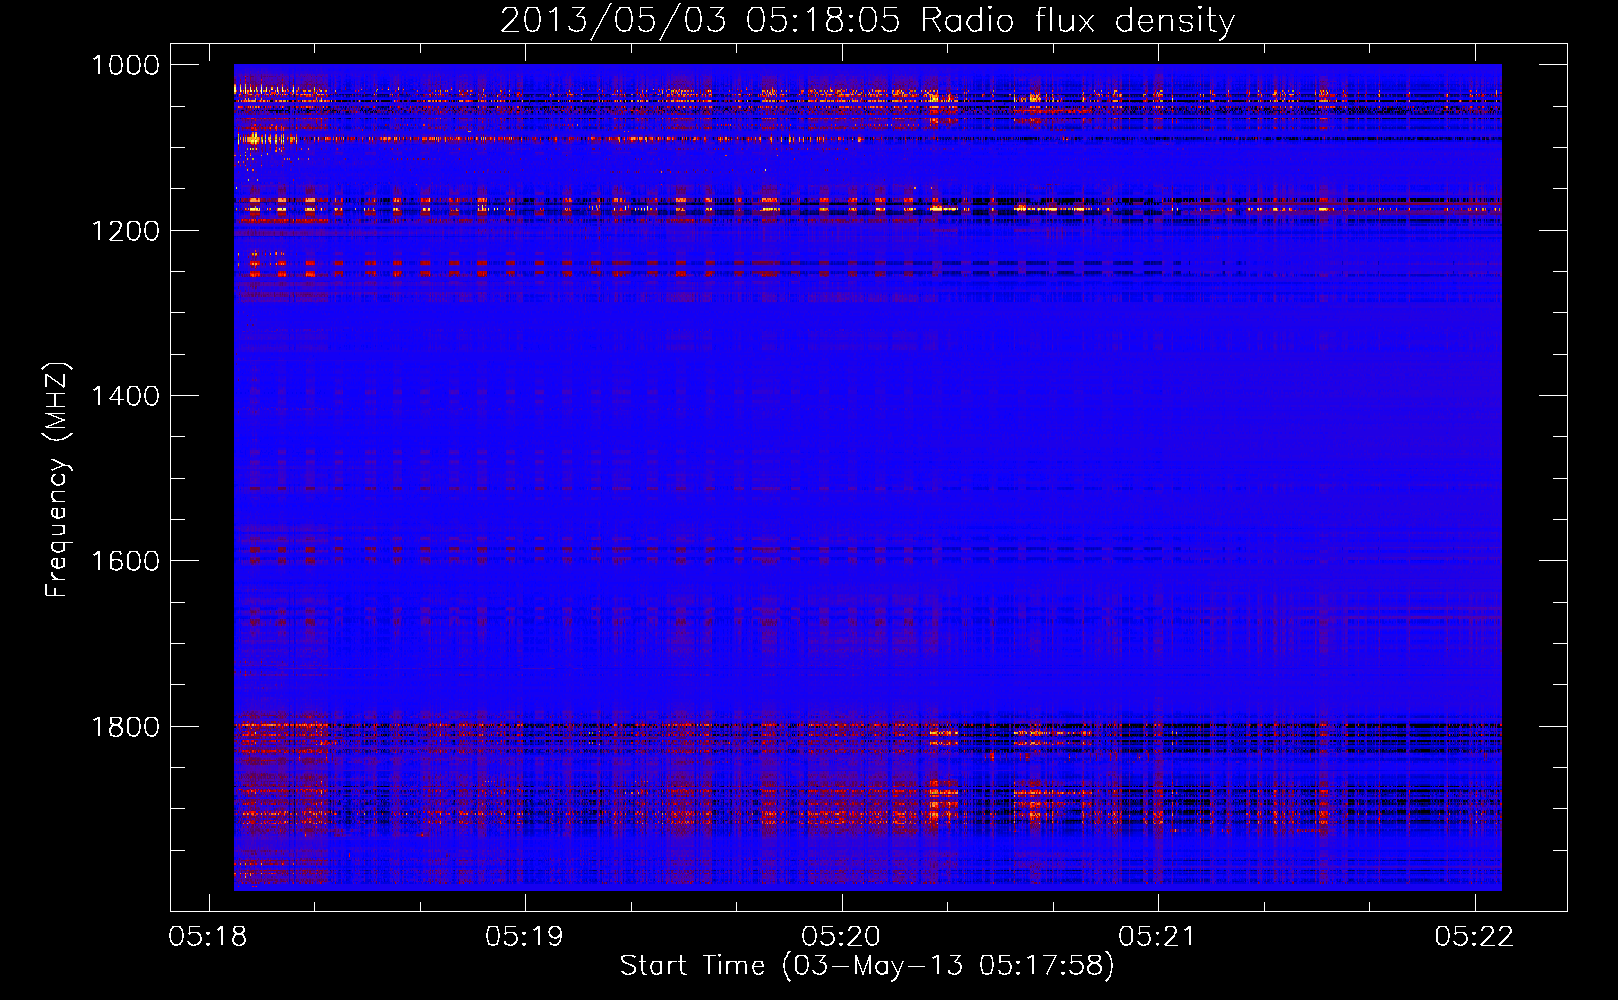Click the 1600 frequency tick label

click(125, 561)
